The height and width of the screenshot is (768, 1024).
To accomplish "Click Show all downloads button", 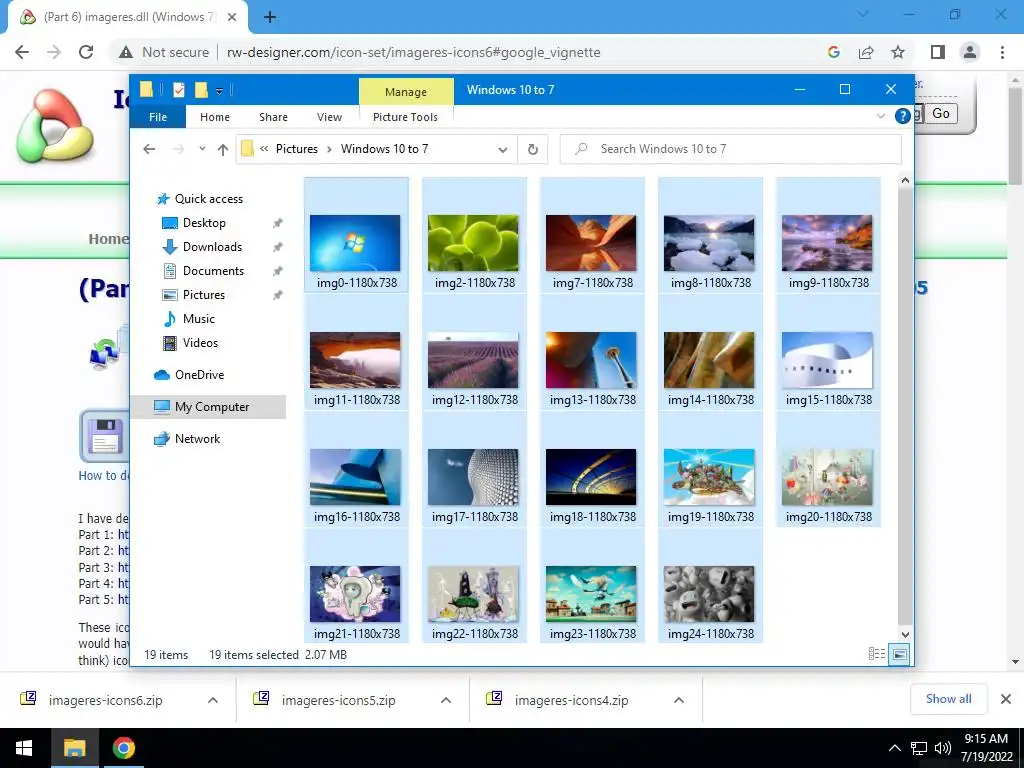I will click(948, 699).
